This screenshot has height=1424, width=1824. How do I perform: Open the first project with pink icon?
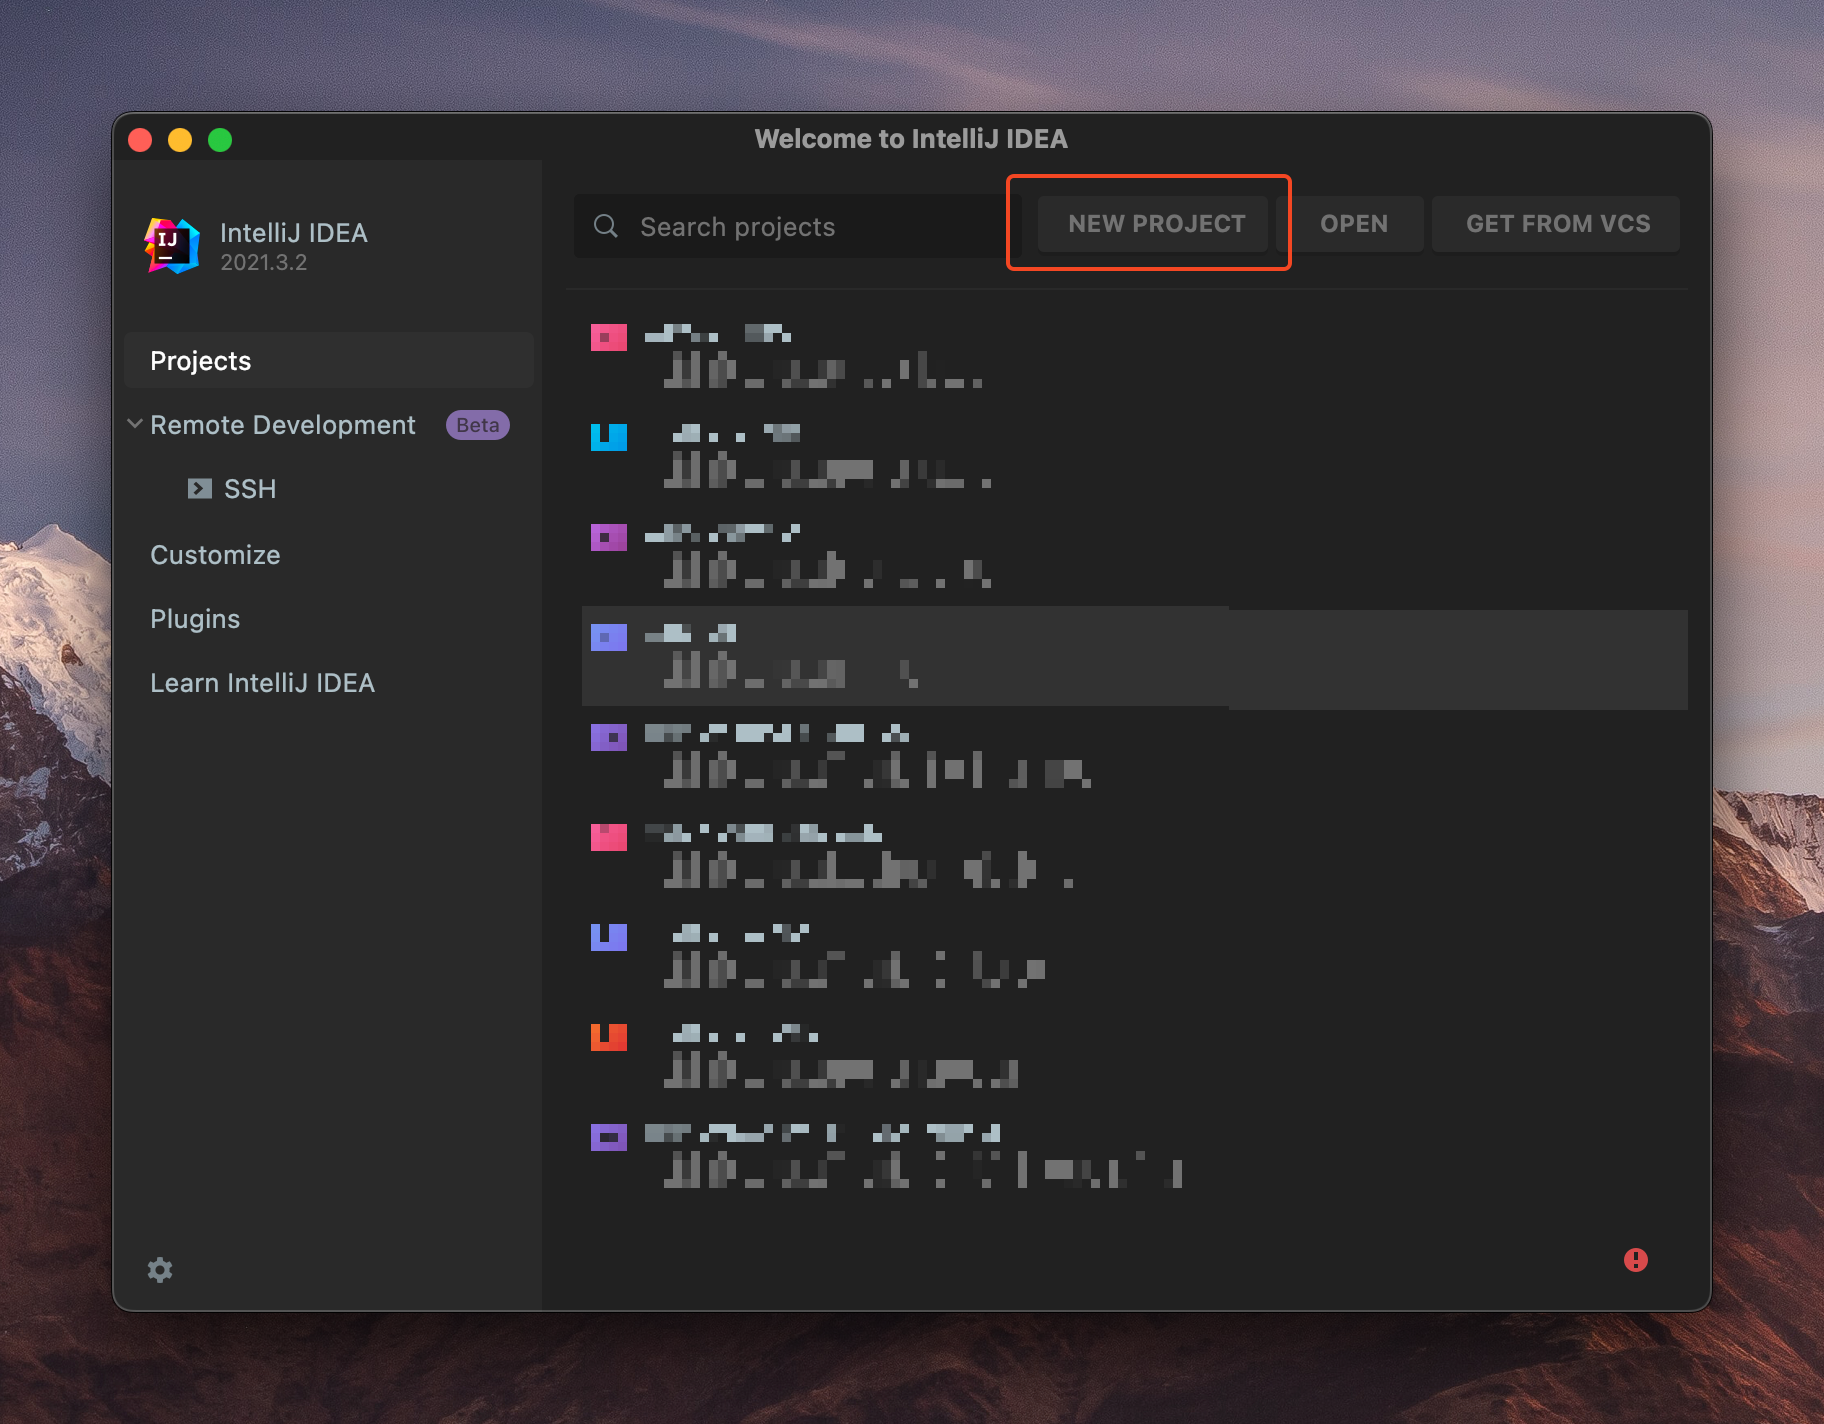coord(1134,357)
